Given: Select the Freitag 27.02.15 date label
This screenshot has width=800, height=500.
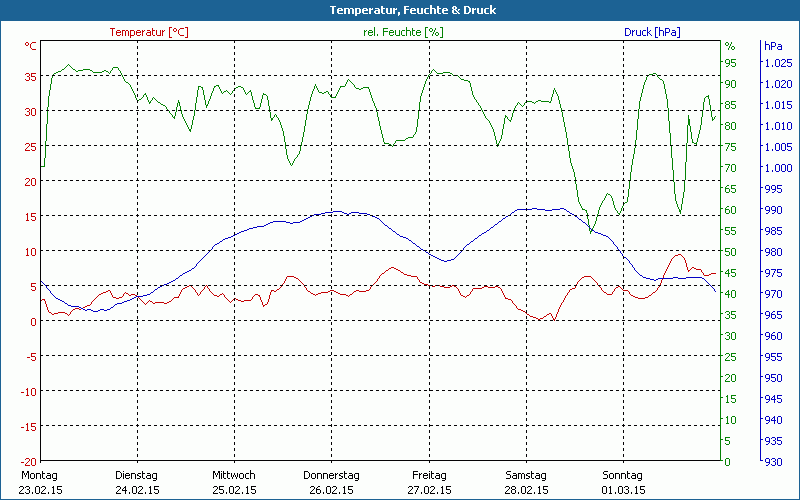Looking at the screenshot, I should click(429, 482).
